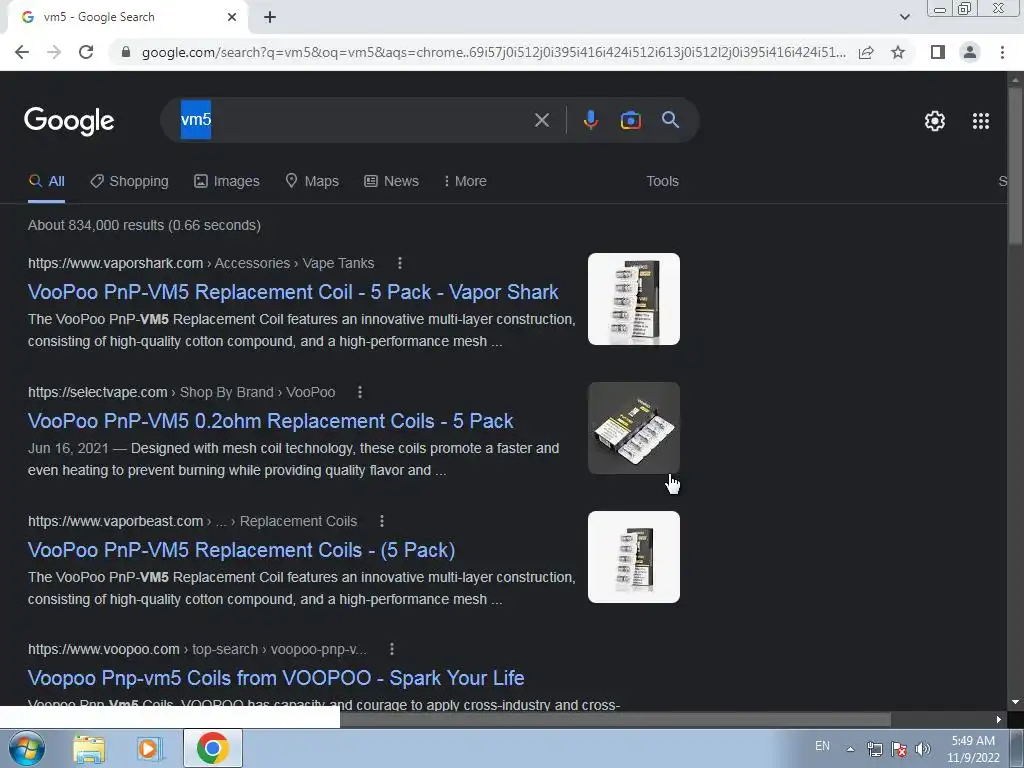
Task: Click the Chrome address bar URL
Action: (493, 52)
